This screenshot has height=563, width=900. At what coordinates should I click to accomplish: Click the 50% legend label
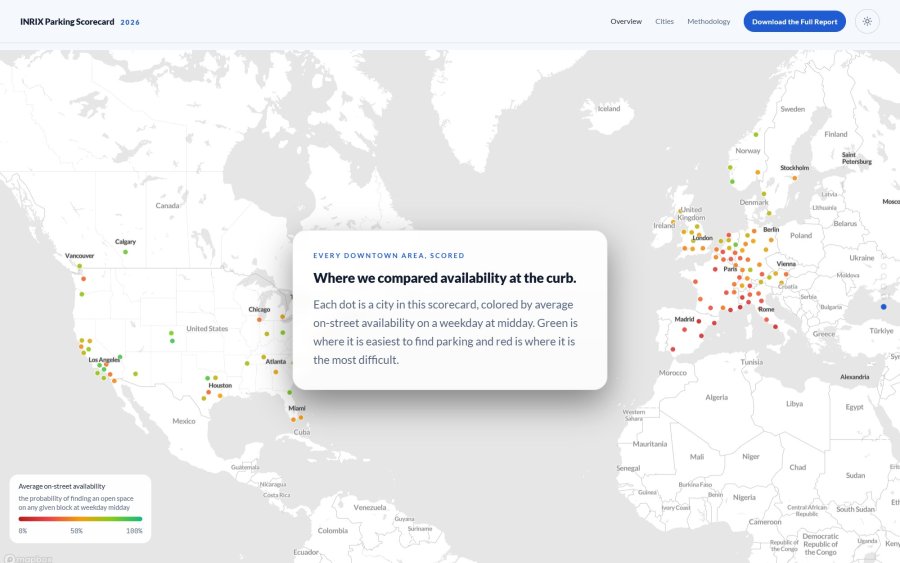(76, 531)
